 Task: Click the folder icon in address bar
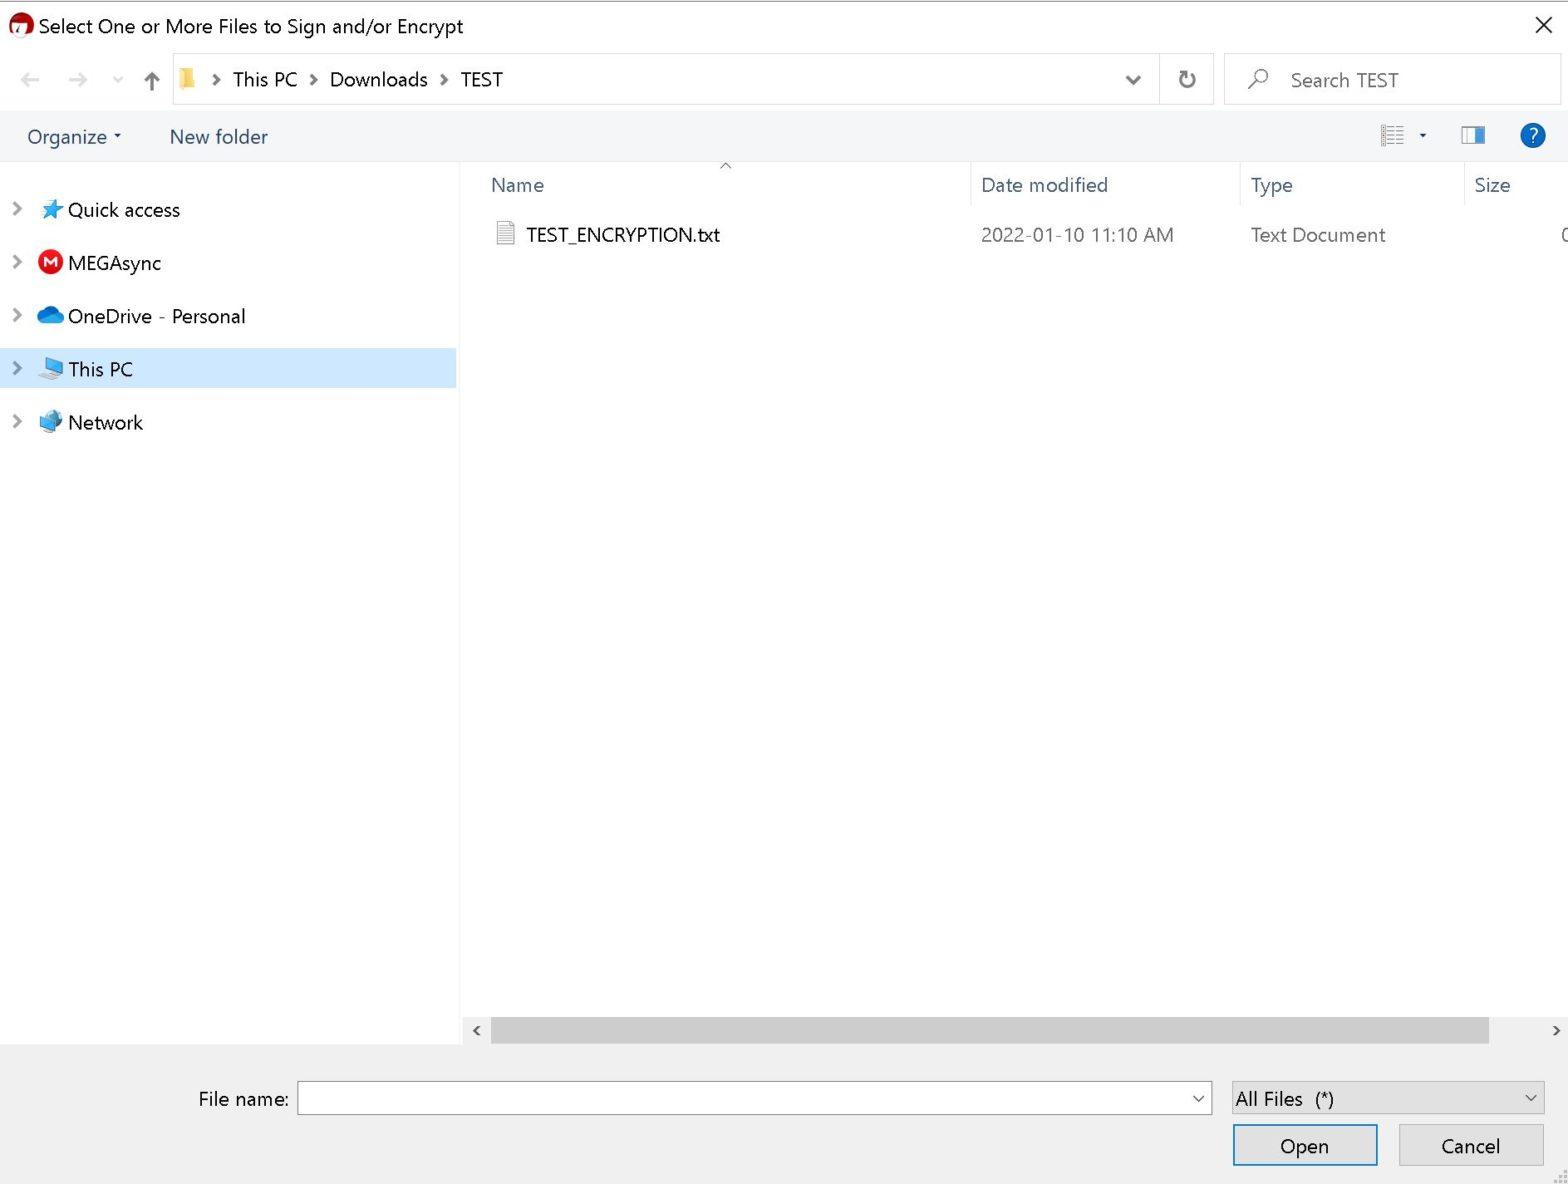pos(187,79)
